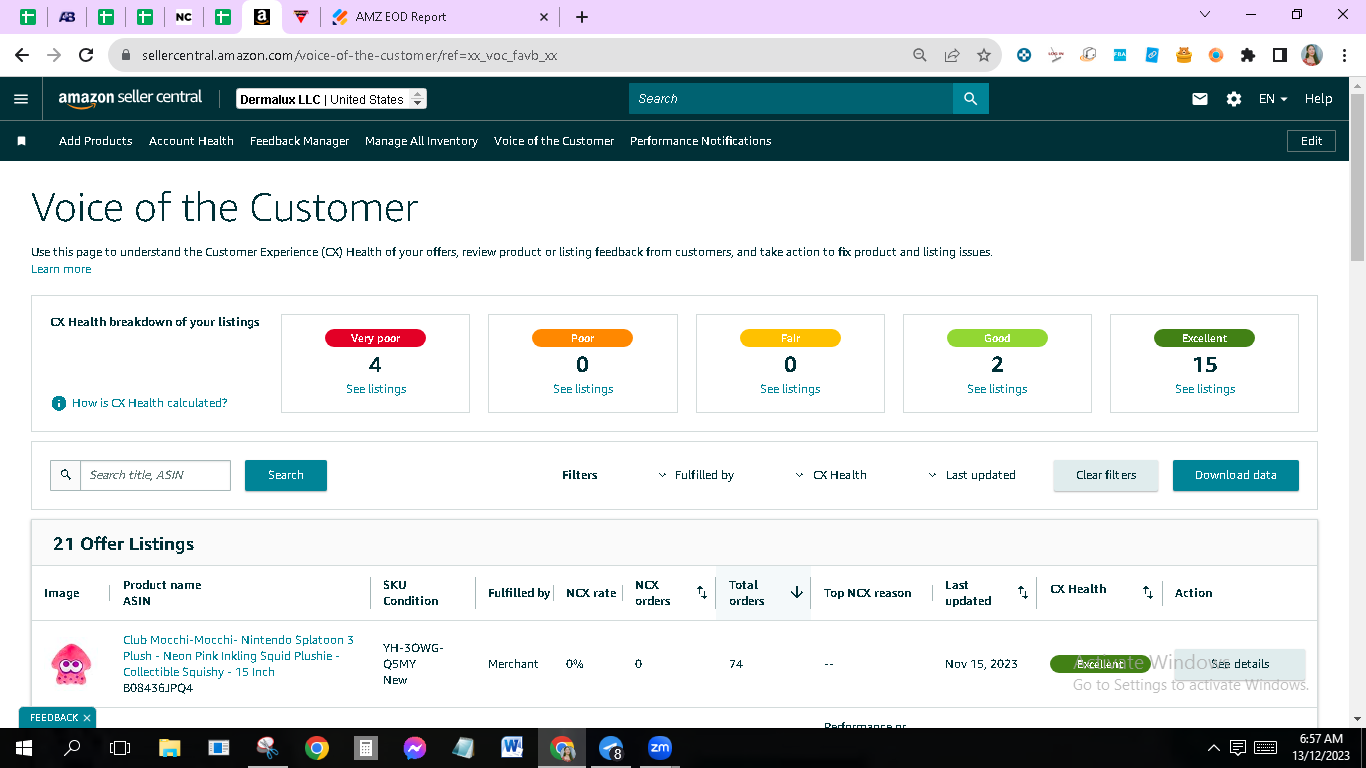Click the pink squid plush thumbnail
The width and height of the screenshot is (1366, 768).
[70, 664]
